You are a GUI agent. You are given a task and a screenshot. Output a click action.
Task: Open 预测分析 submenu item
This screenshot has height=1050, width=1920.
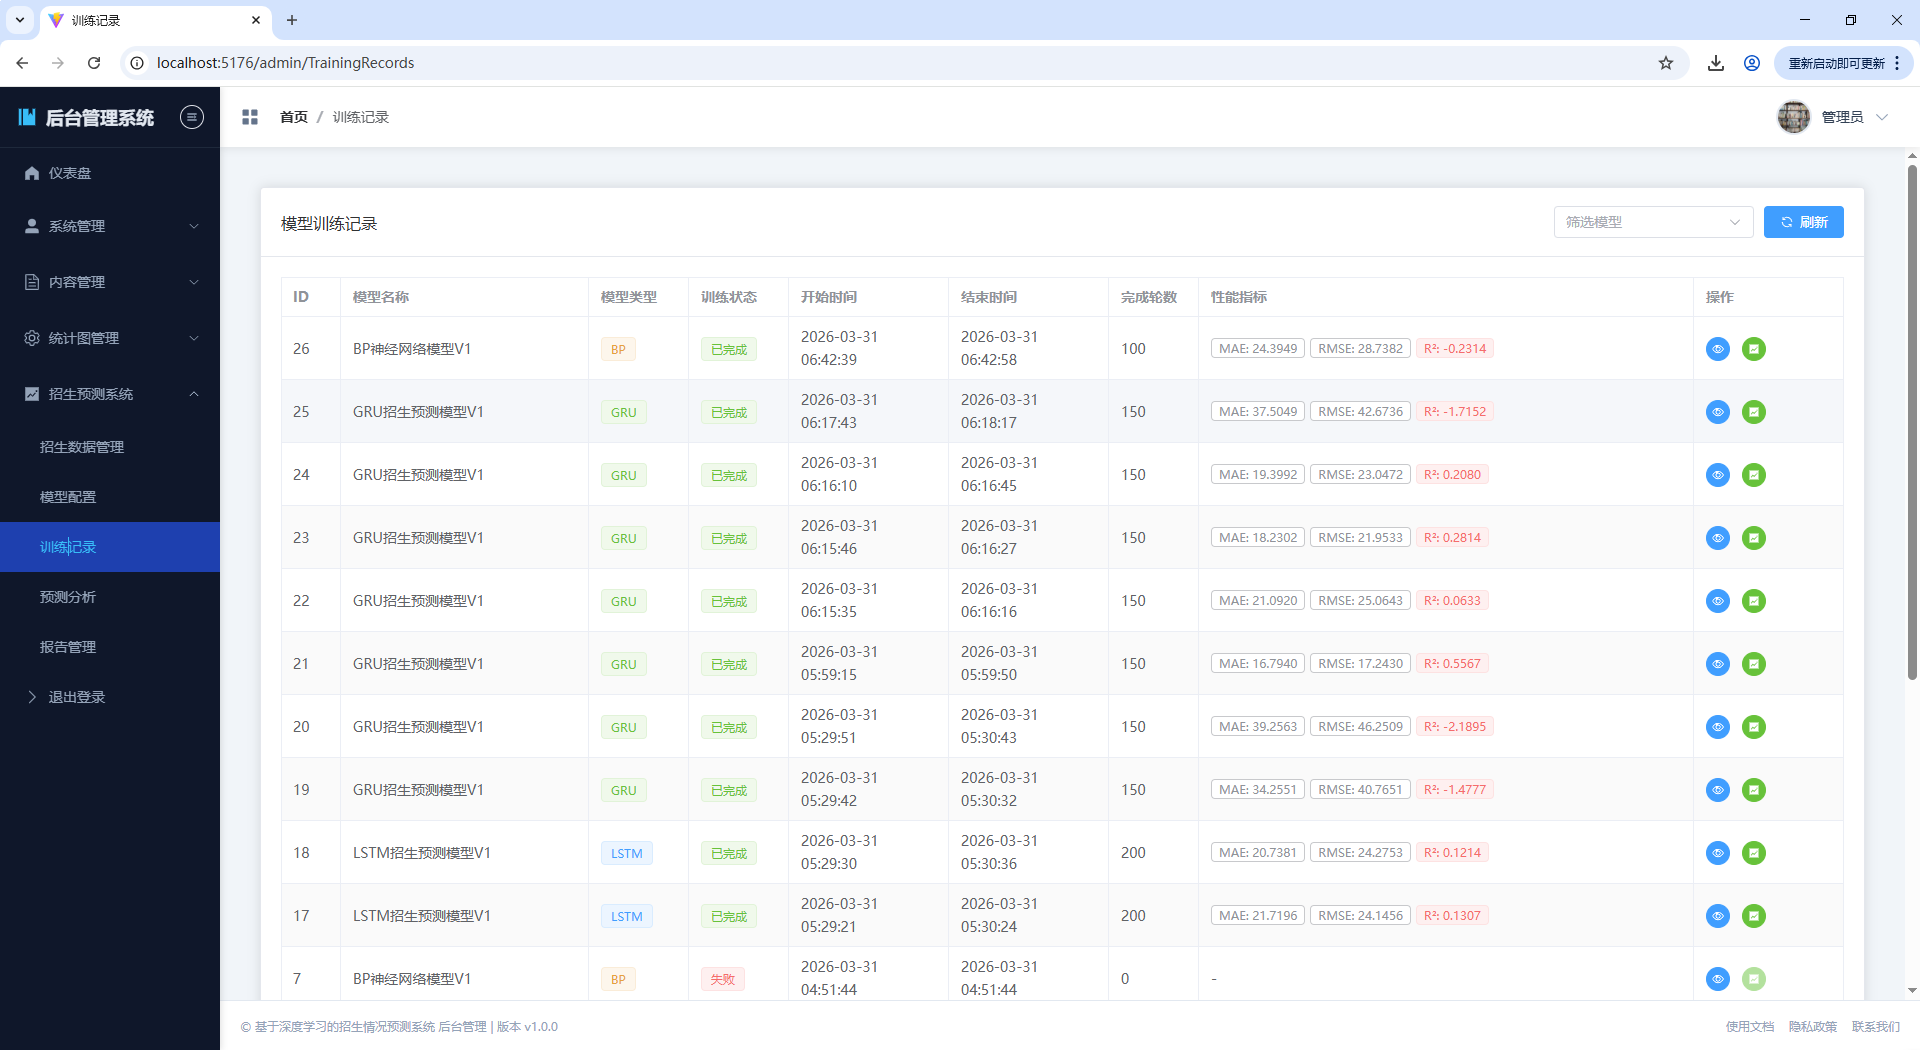[110, 597]
